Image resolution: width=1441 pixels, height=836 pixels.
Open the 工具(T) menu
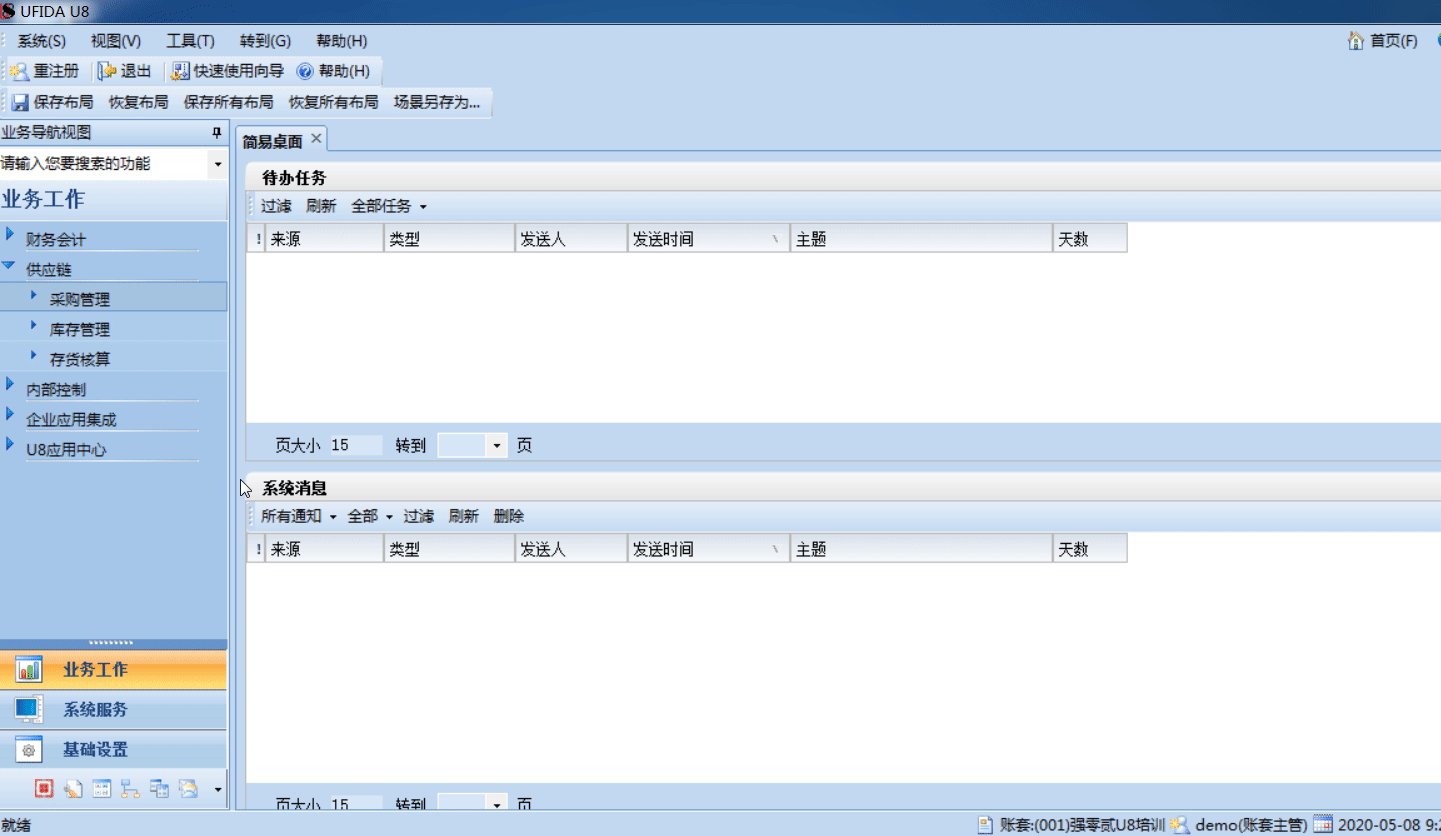point(190,41)
